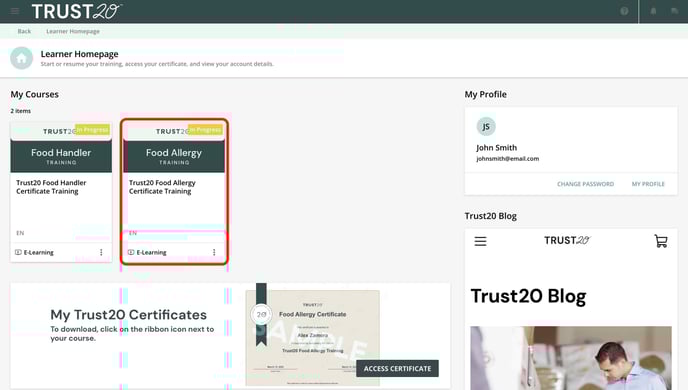
Task: Open Food Allergy course options menu
Action: pyautogui.click(x=214, y=252)
